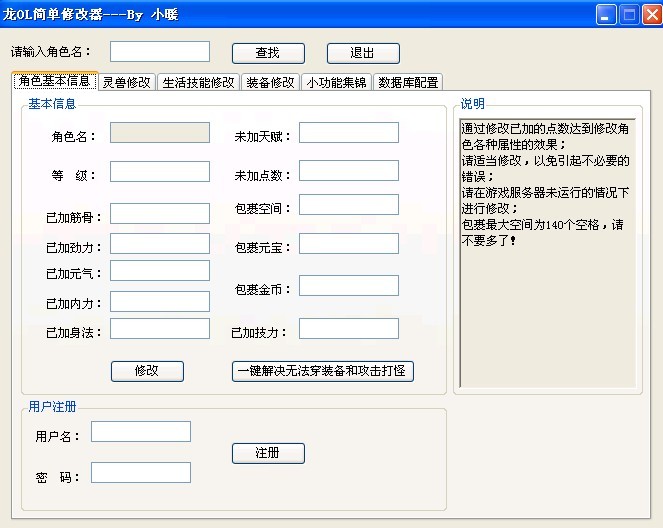Focus the 用户名 input field
Screen dimensions: 663x528
coord(141,431)
